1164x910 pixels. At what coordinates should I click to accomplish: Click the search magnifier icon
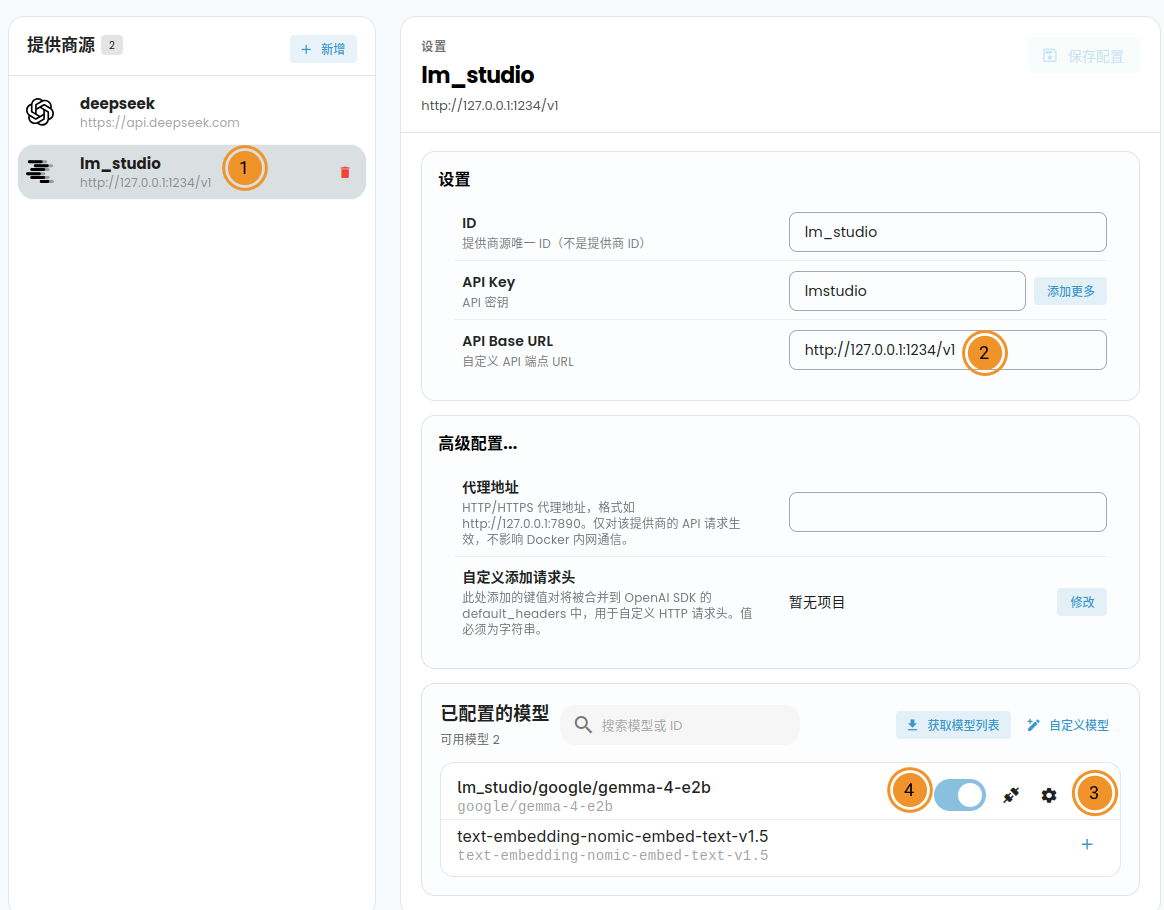click(583, 724)
